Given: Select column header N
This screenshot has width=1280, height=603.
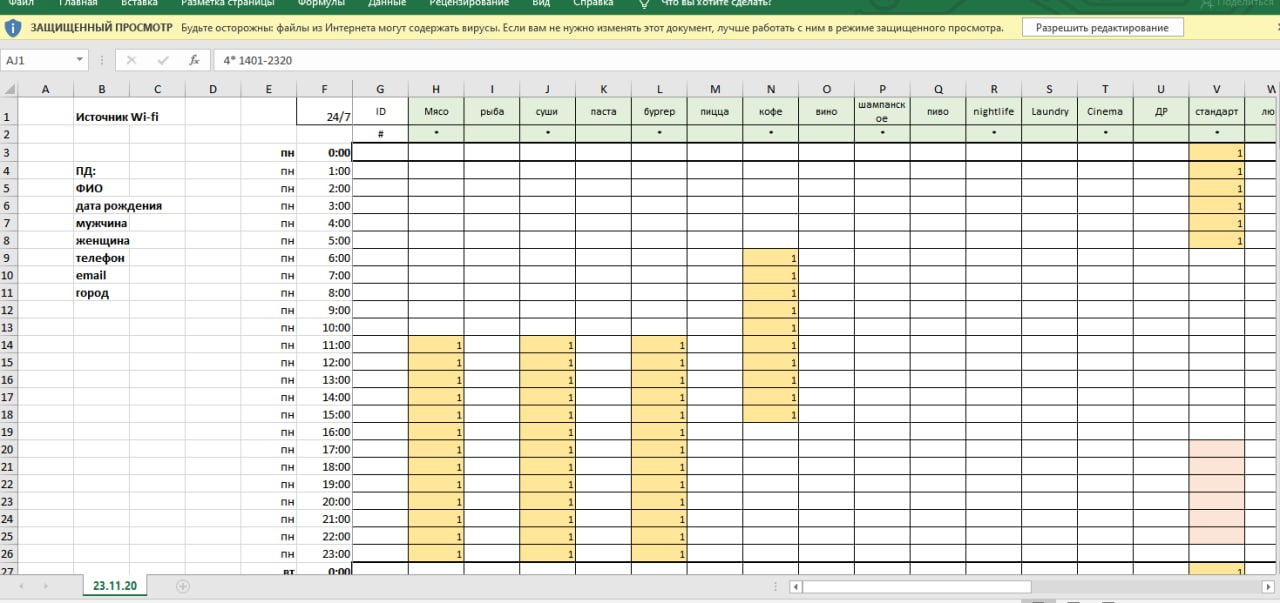Looking at the screenshot, I should click(x=770, y=89).
